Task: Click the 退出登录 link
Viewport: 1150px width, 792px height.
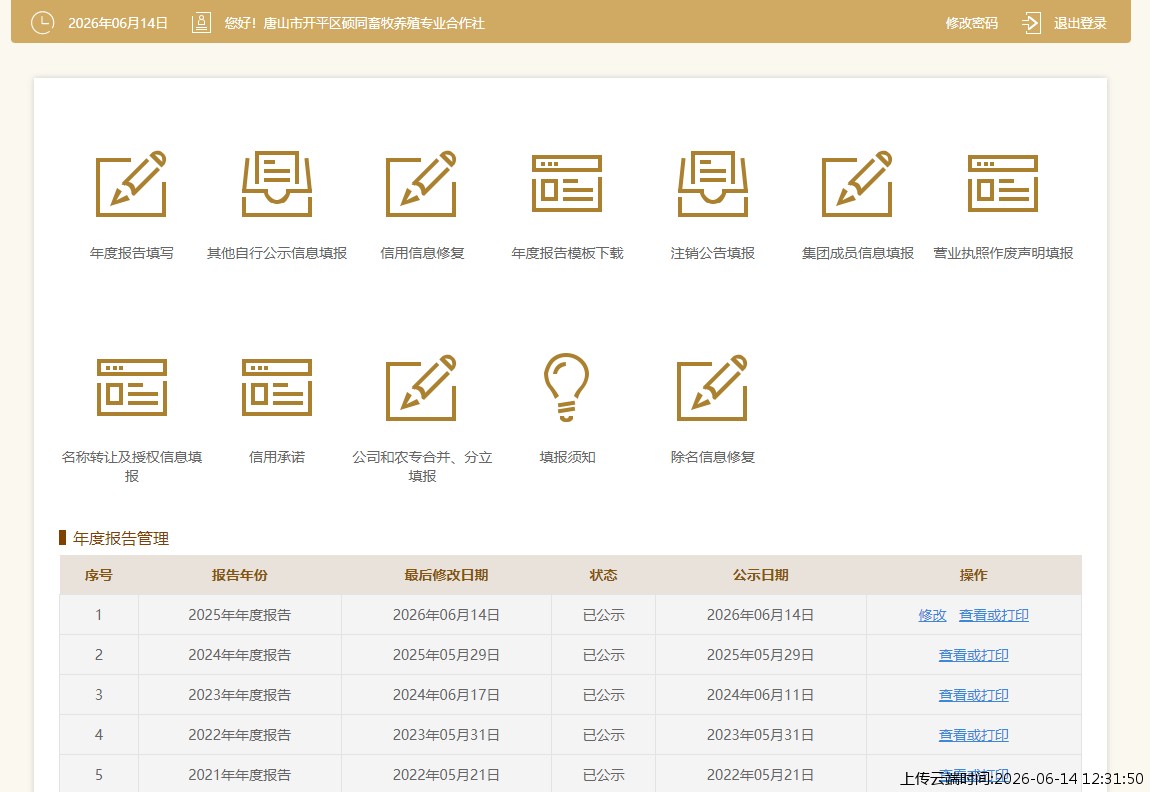Action: point(1080,23)
